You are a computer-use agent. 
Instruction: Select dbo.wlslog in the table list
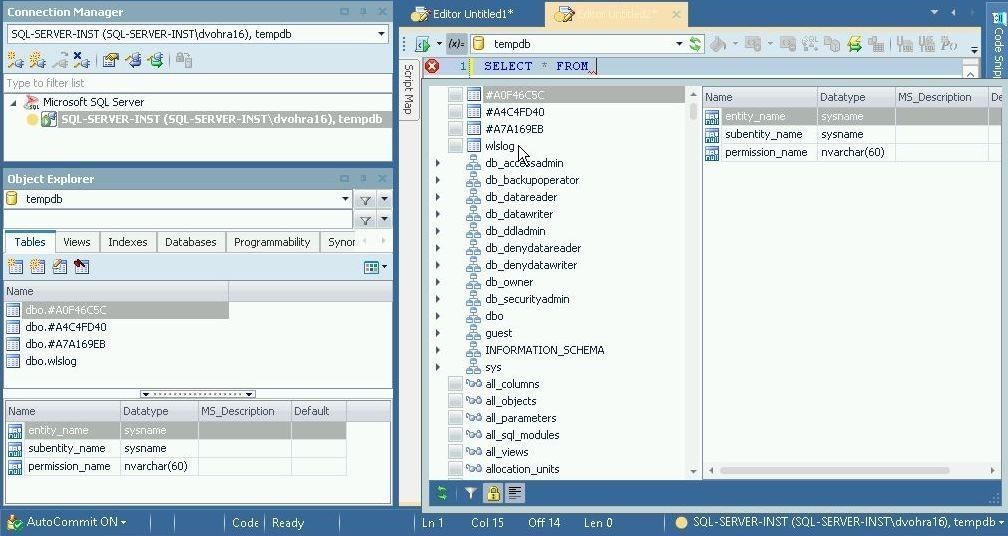51,361
